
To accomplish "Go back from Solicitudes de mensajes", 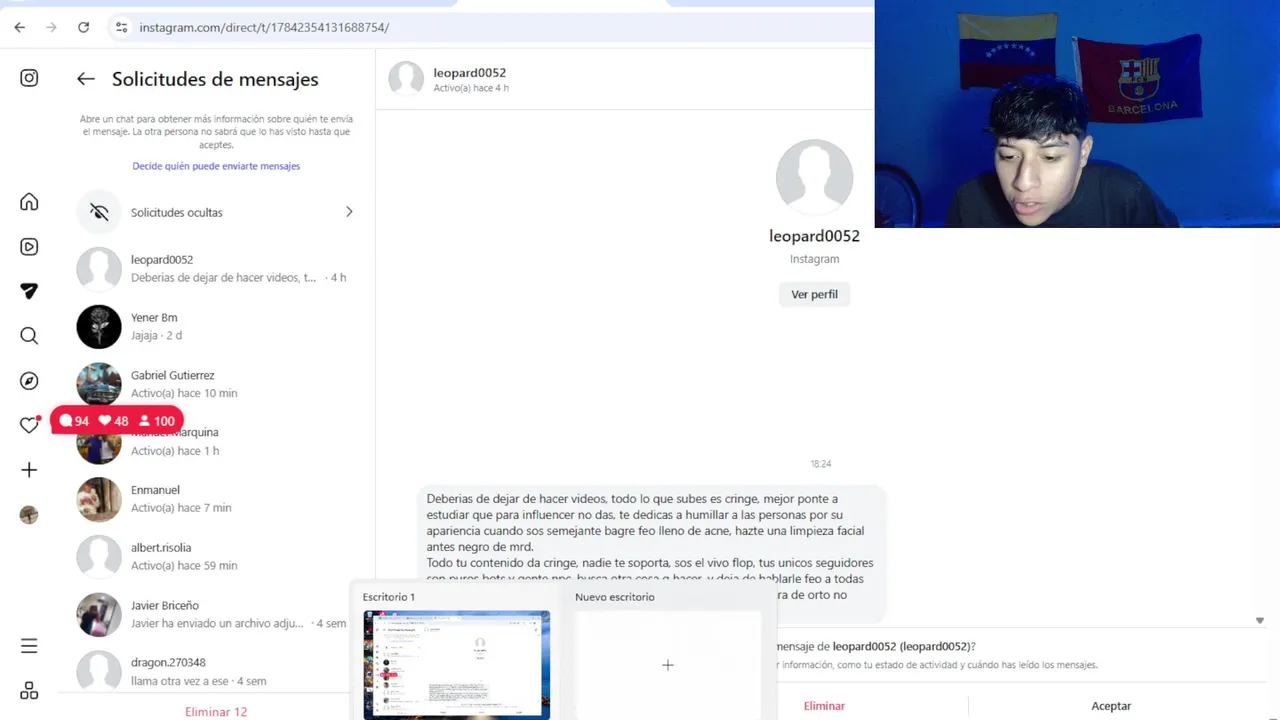I will (86, 79).
